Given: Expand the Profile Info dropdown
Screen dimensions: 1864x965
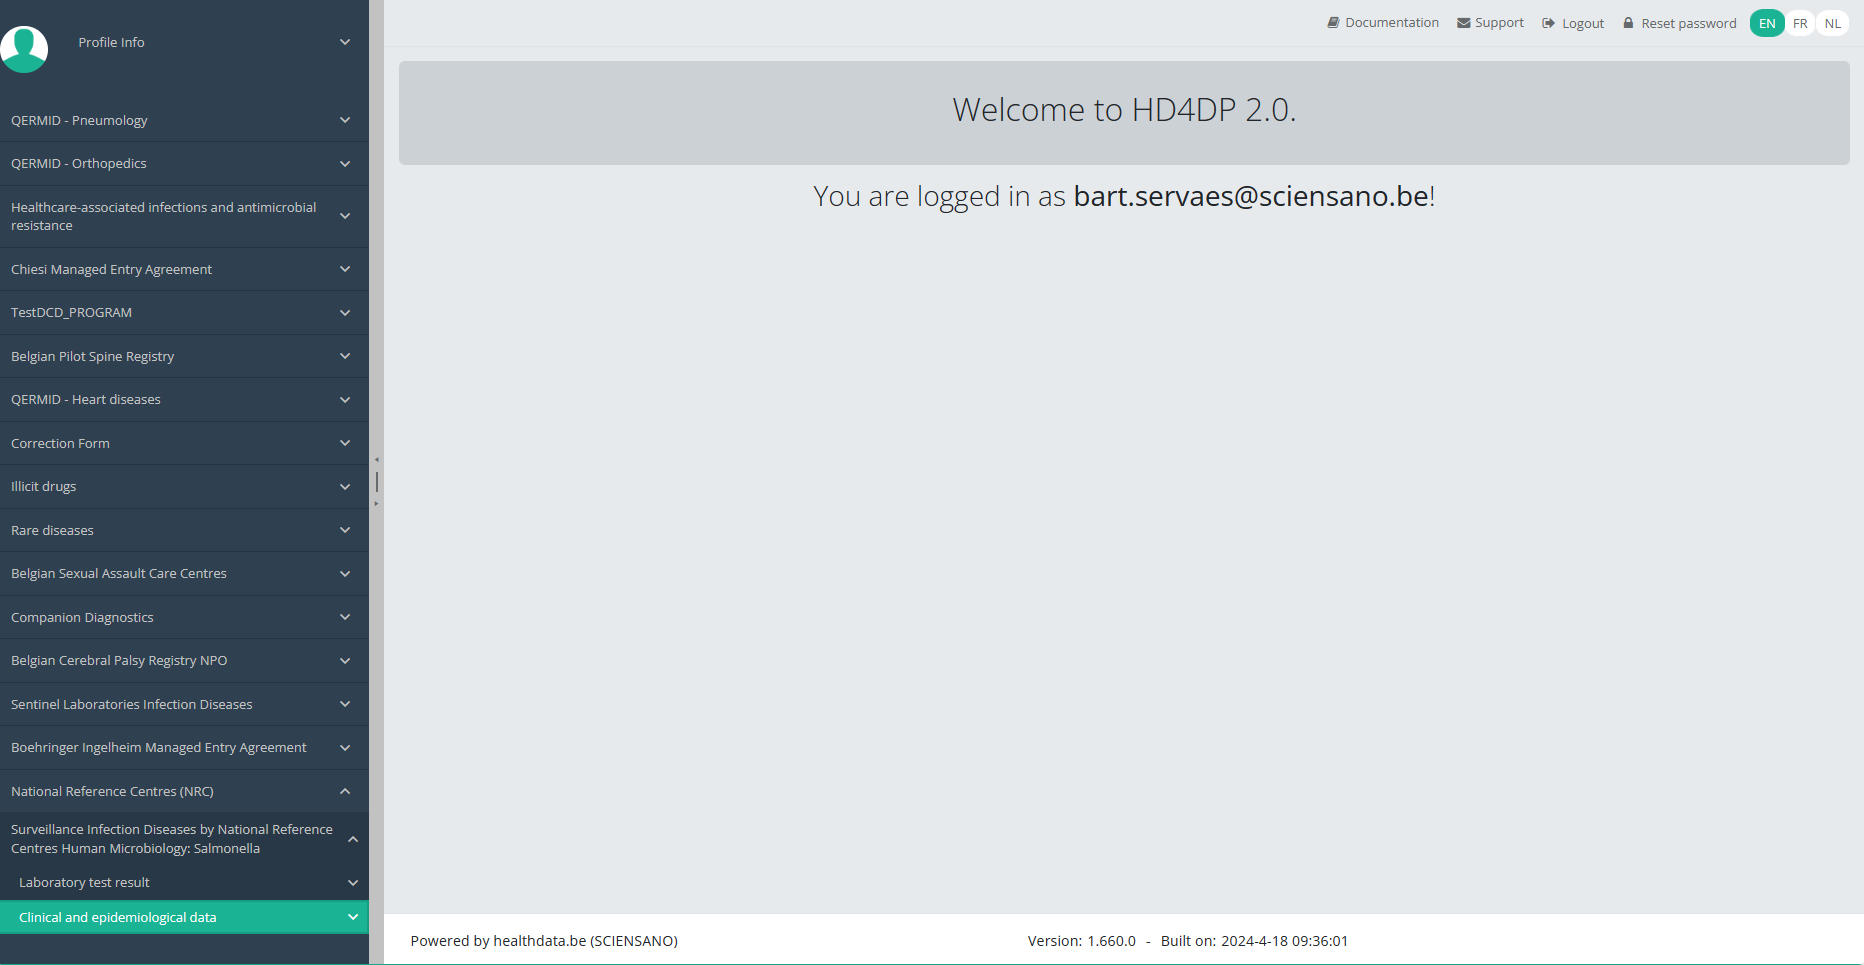Looking at the screenshot, I should pos(345,42).
